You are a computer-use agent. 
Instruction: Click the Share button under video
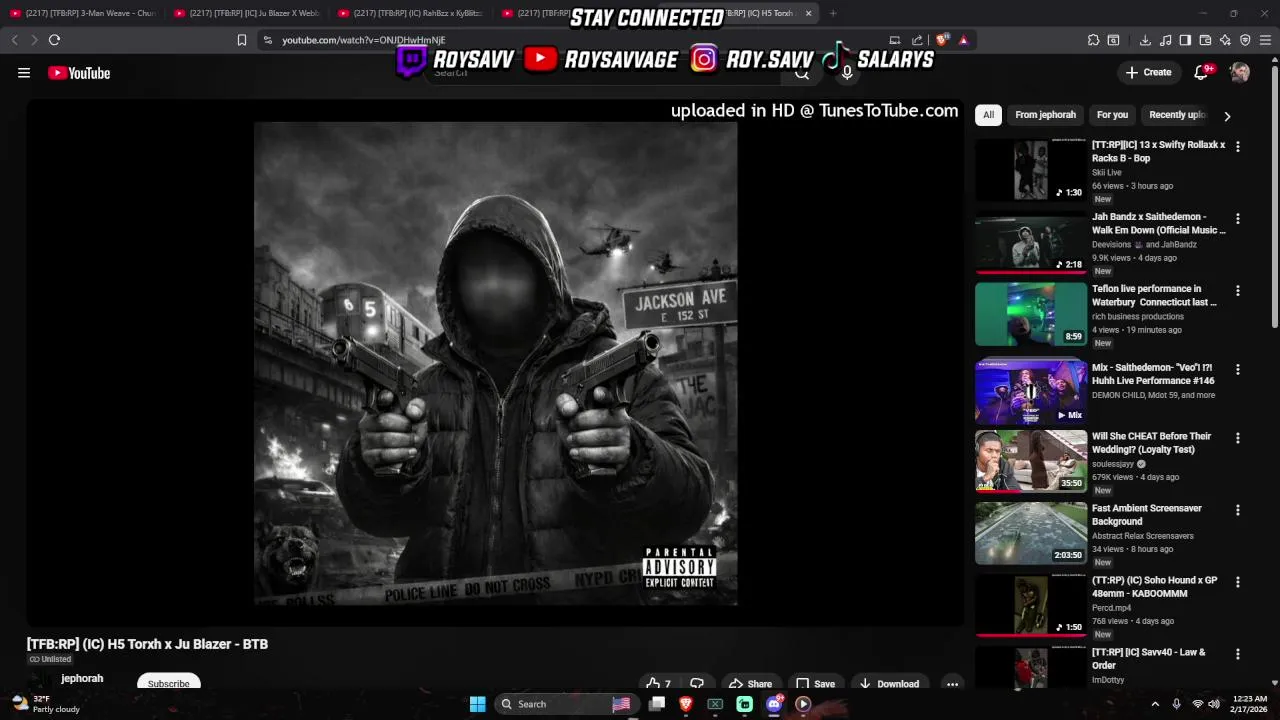click(x=750, y=684)
